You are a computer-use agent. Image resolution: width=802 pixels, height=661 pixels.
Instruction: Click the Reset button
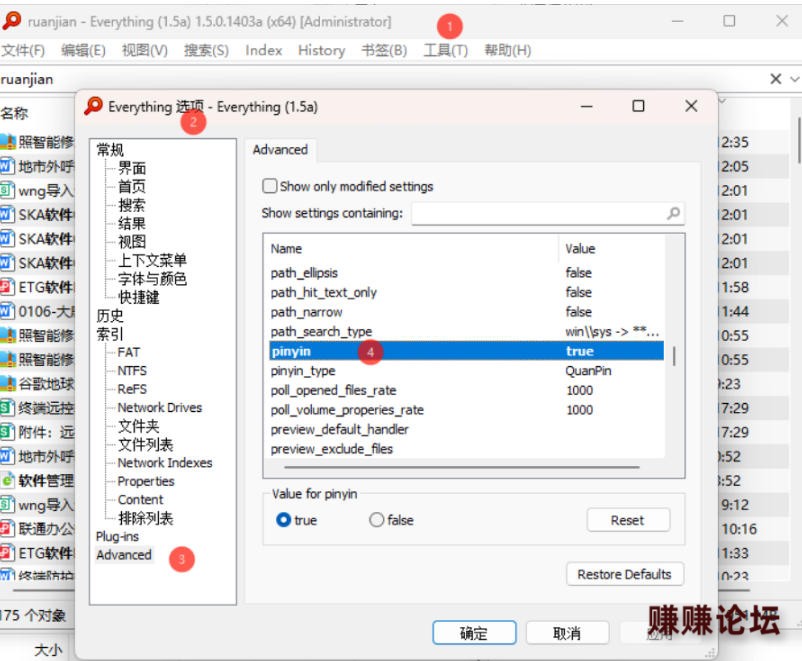pos(628,520)
